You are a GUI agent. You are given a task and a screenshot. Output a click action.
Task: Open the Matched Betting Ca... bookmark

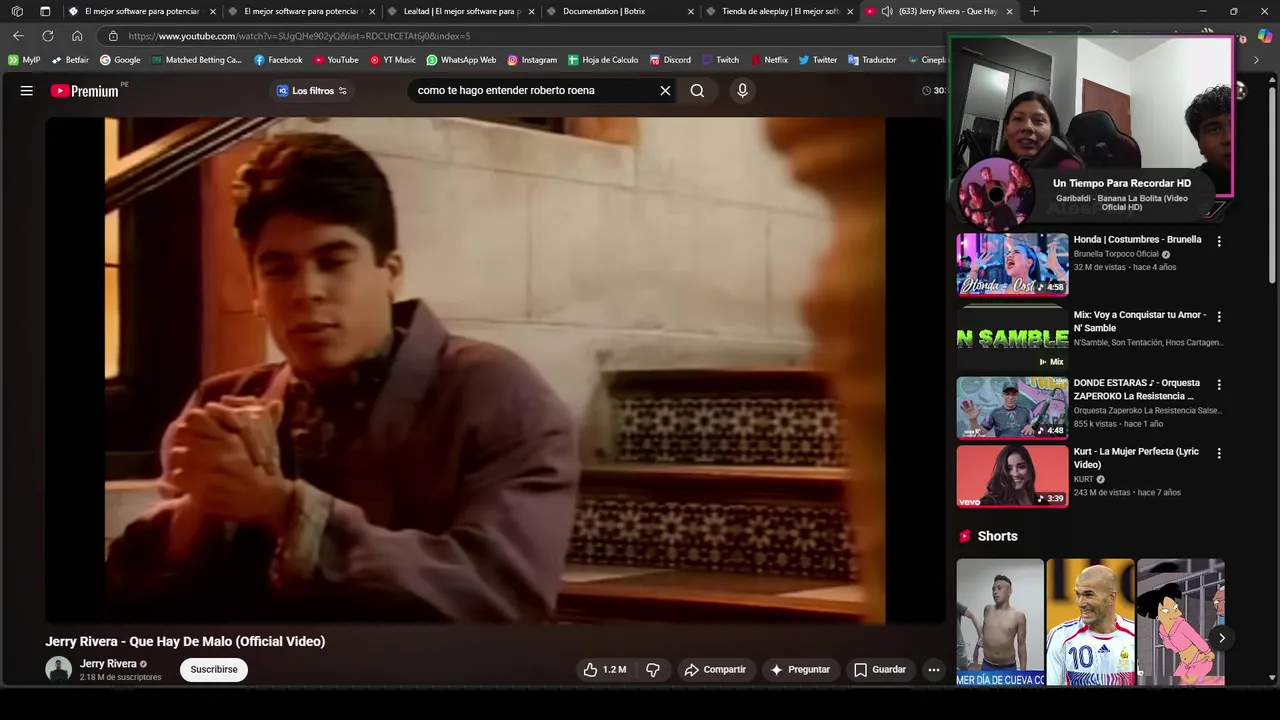point(197,60)
